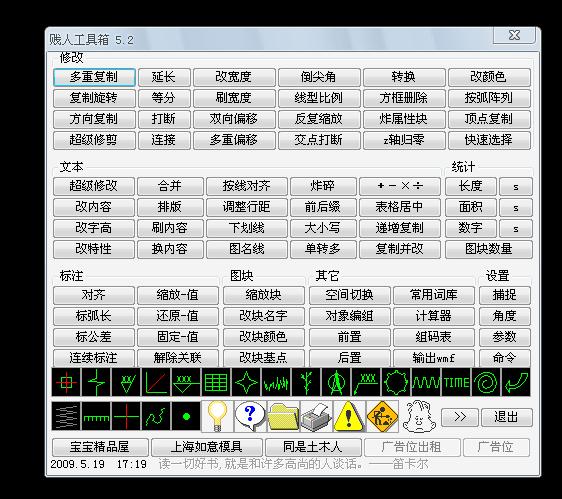
Task: Select the XXX elevation mark icon
Action: pos(186,382)
